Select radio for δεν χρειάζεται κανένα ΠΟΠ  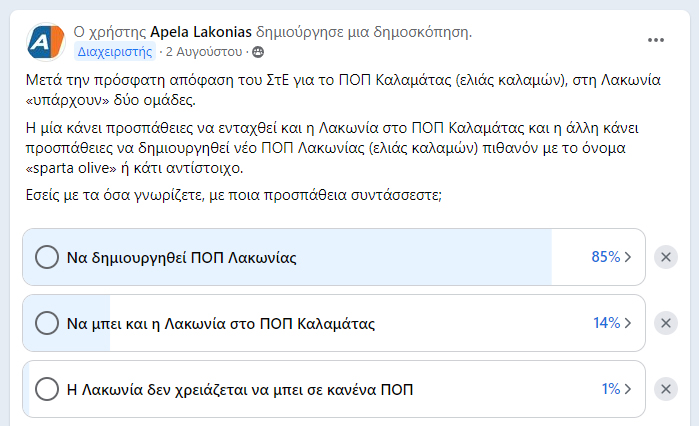click(x=47, y=389)
